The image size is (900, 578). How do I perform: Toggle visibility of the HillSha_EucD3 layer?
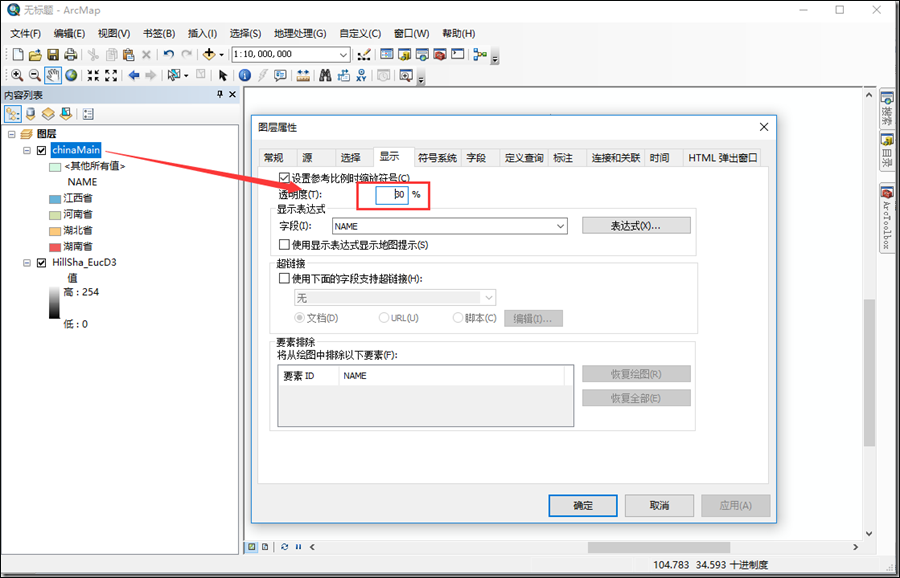click(42, 263)
